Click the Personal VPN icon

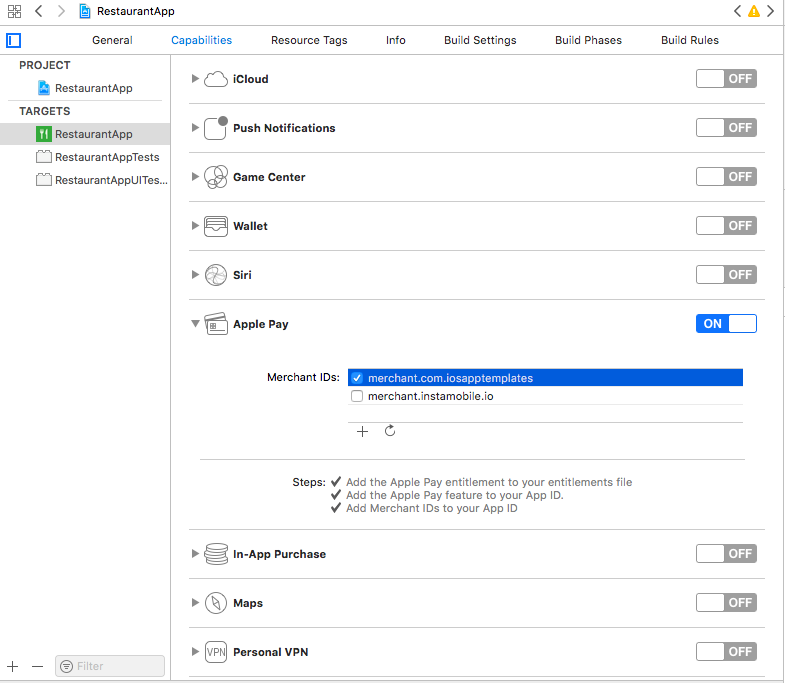[x=216, y=652]
